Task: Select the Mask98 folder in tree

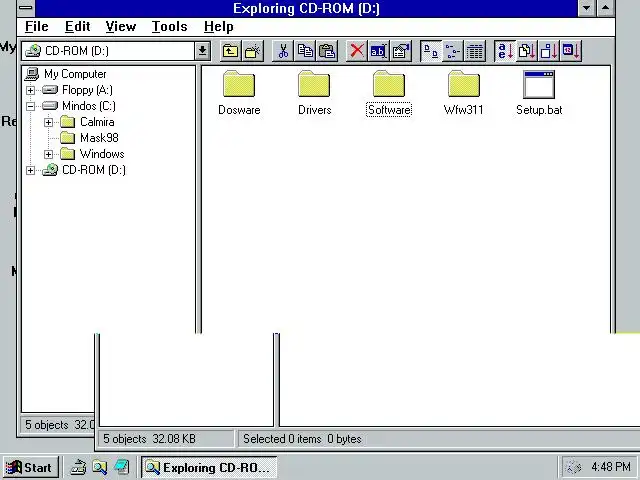Action: 99,138
